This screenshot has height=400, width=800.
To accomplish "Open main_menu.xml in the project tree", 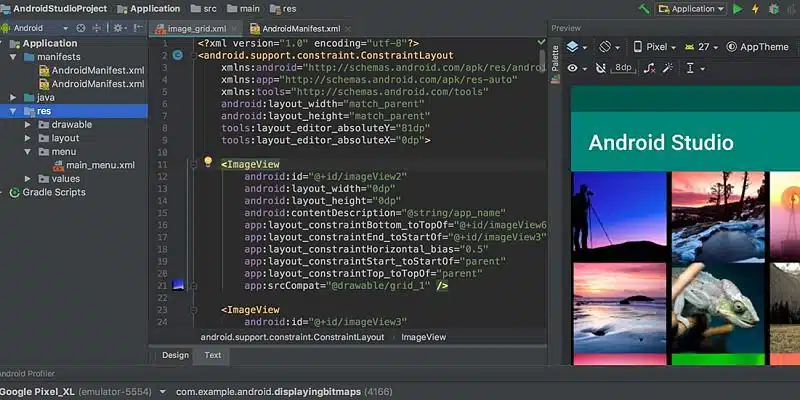I will [x=99, y=165].
